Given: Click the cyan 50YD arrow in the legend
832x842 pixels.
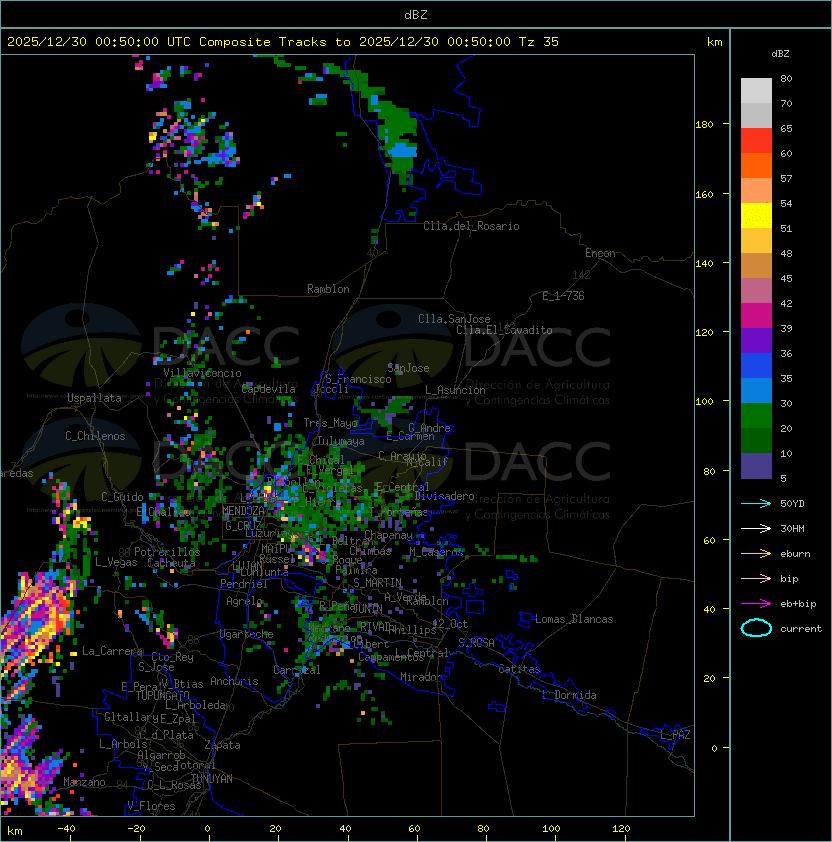Looking at the screenshot, I should coord(756,503).
